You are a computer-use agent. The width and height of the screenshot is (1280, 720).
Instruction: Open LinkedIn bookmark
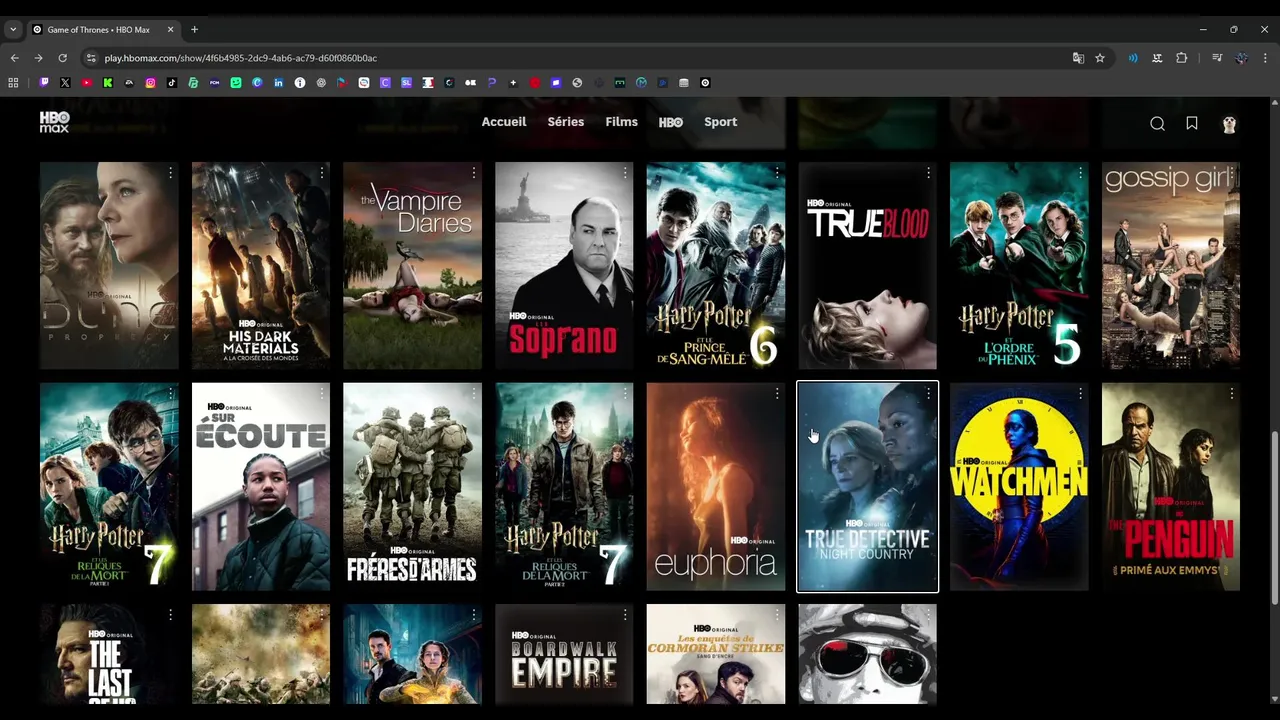coord(279,83)
